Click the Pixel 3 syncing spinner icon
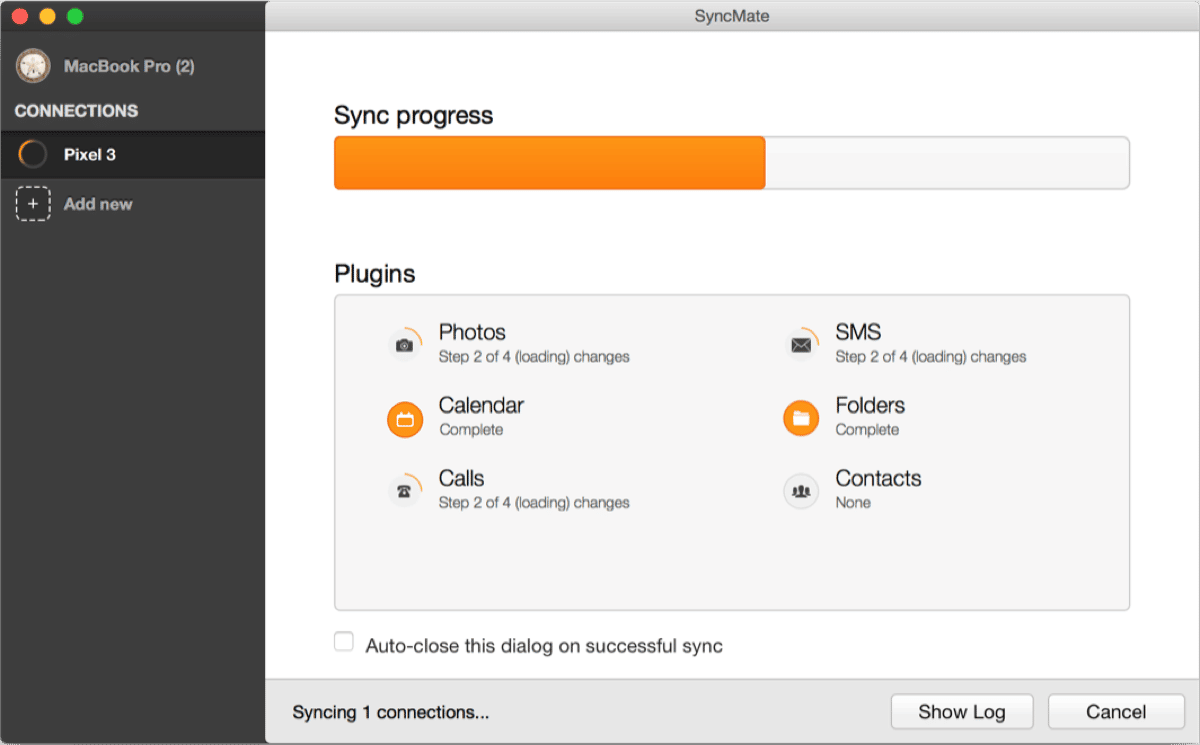This screenshot has width=1200, height=745. coord(33,155)
